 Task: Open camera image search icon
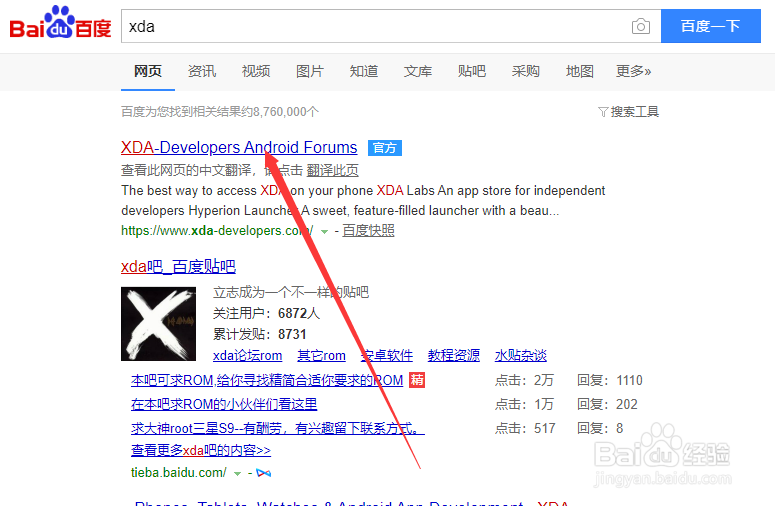(641, 26)
